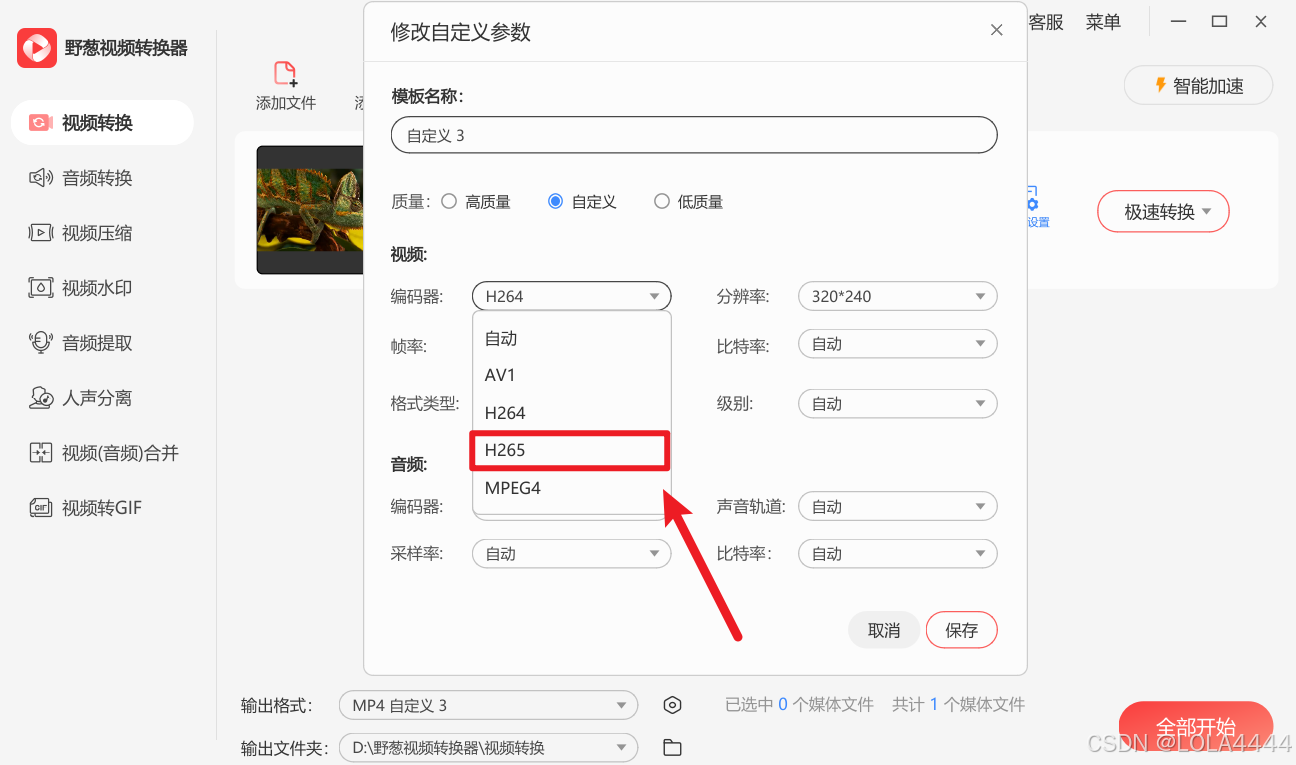The image size is (1296, 765).
Task: Select the 低质量 quality radio button
Action: (x=661, y=201)
